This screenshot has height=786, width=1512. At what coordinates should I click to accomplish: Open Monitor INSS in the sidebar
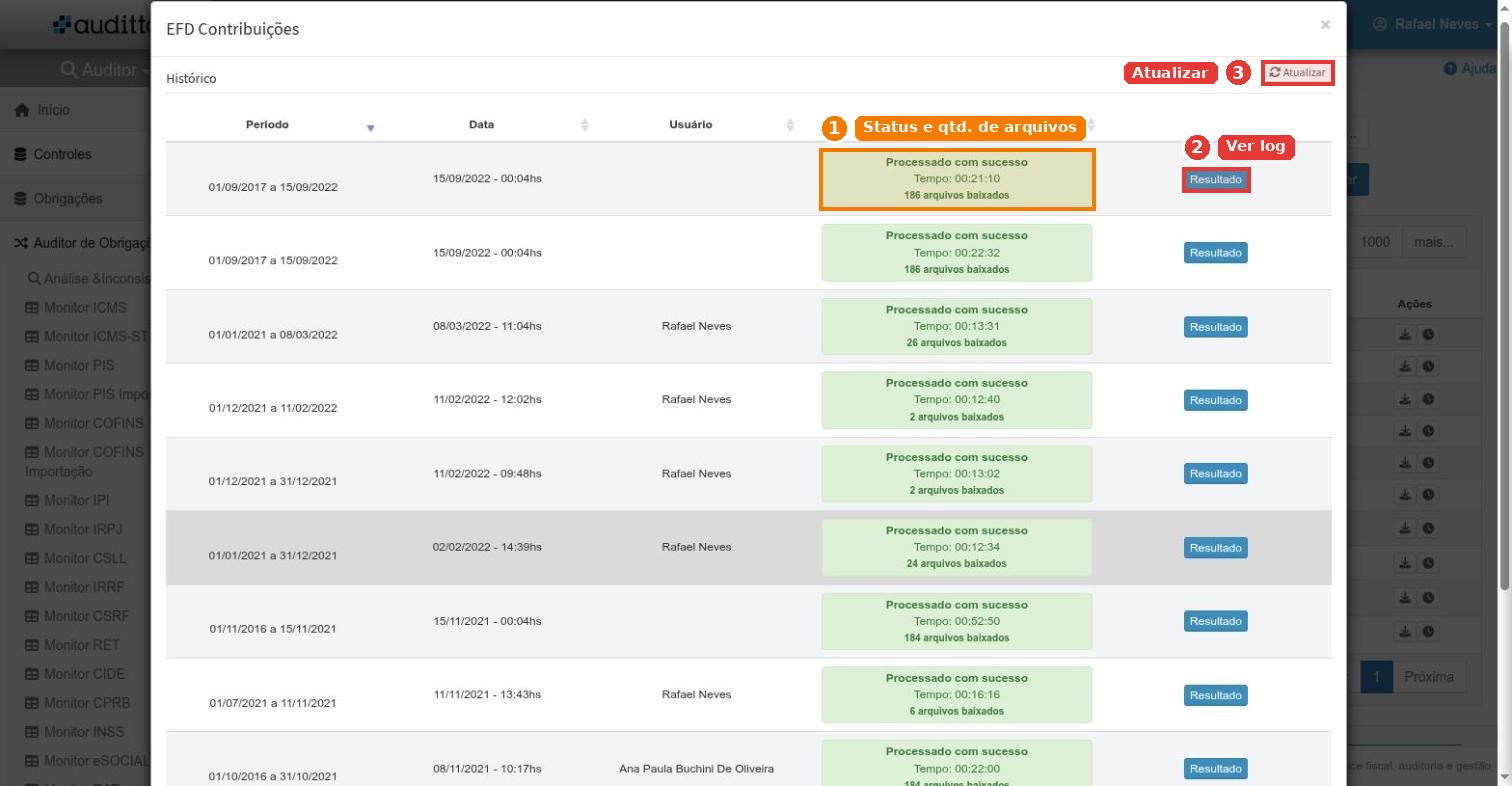click(x=76, y=732)
